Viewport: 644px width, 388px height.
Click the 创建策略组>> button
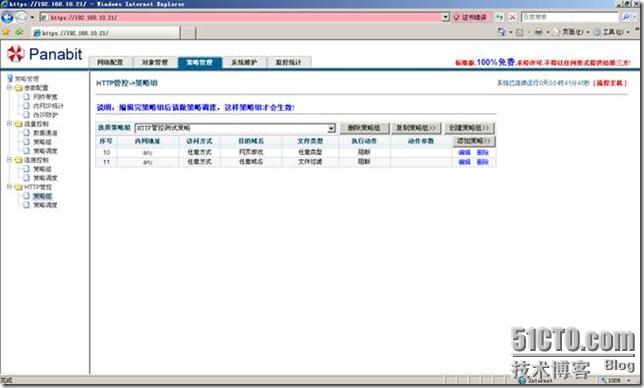(x=469, y=128)
